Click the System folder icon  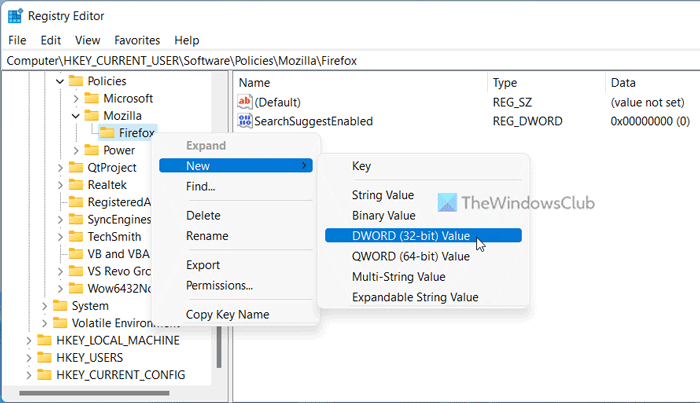60,306
